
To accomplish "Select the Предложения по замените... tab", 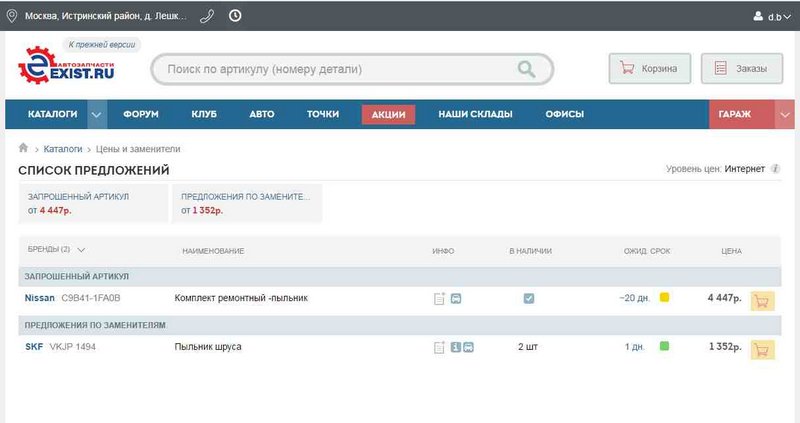I will pos(247,204).
